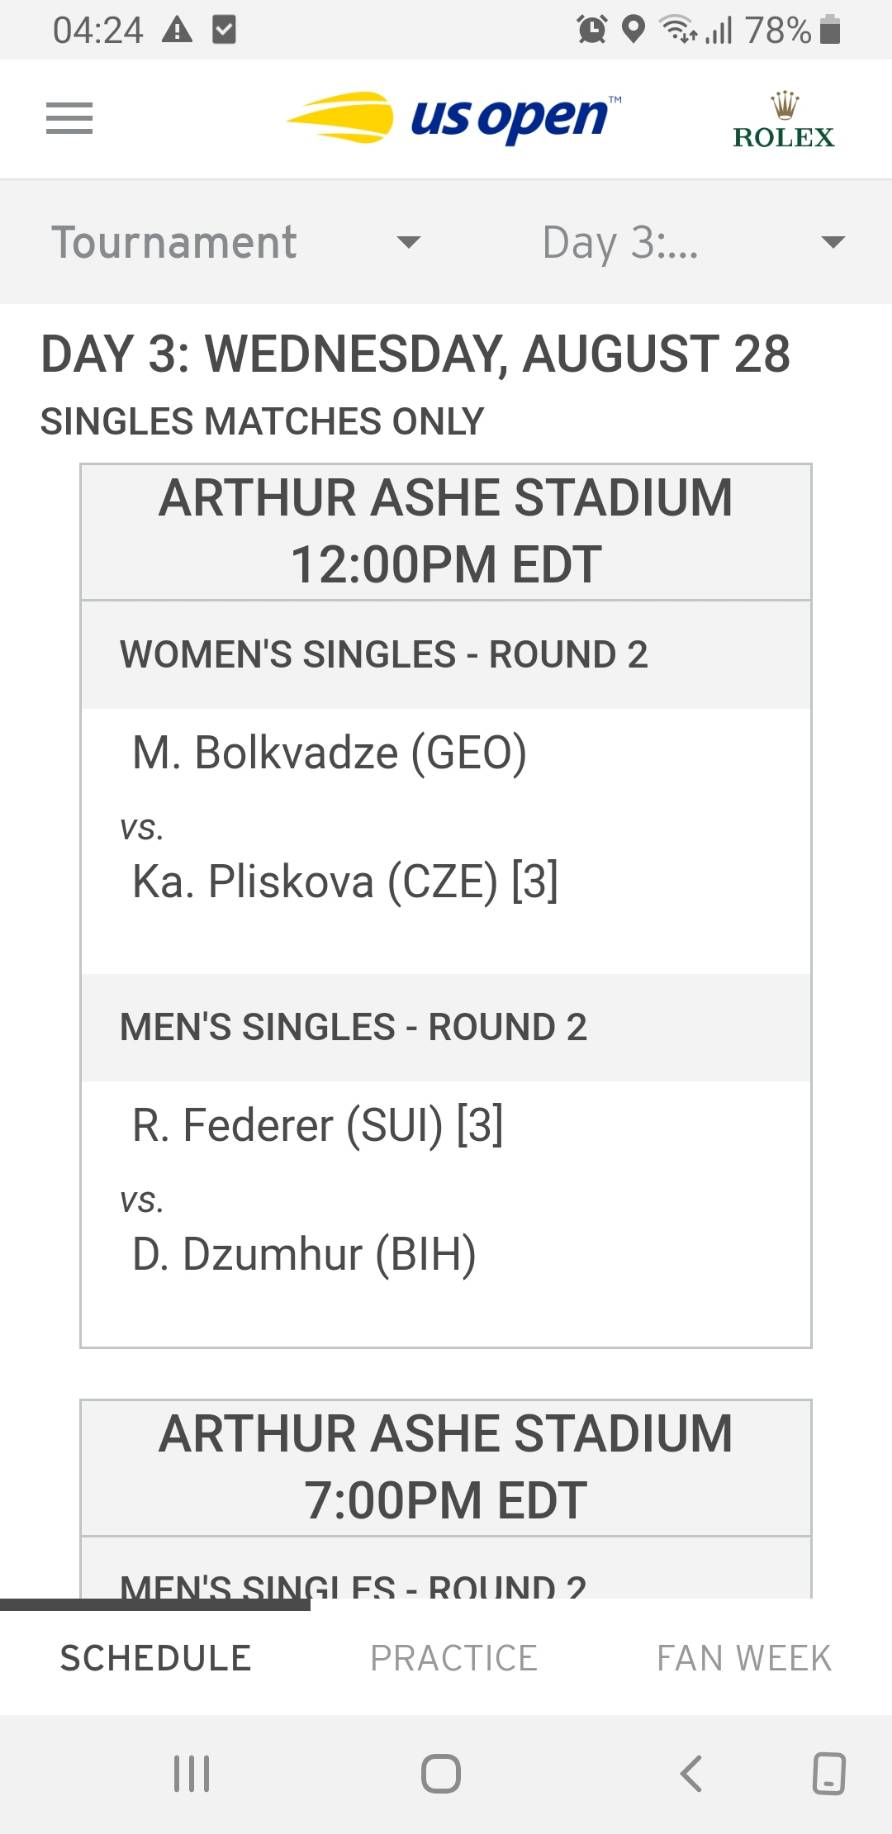Tap the screen rotation icon
Screen dimensions: 892x1834
click(828, 1773)
